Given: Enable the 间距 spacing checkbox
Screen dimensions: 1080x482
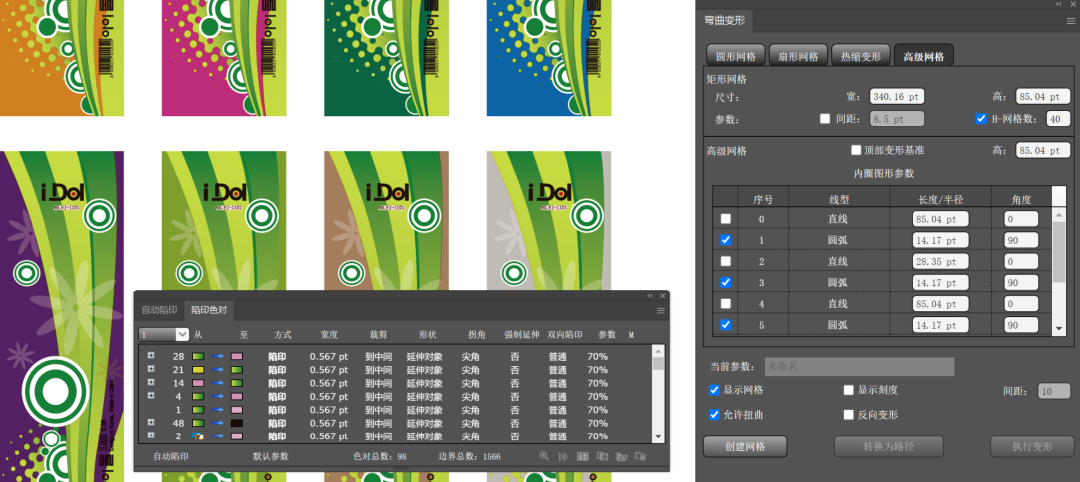Looking at the screenshot, I should tap(825, 118).
